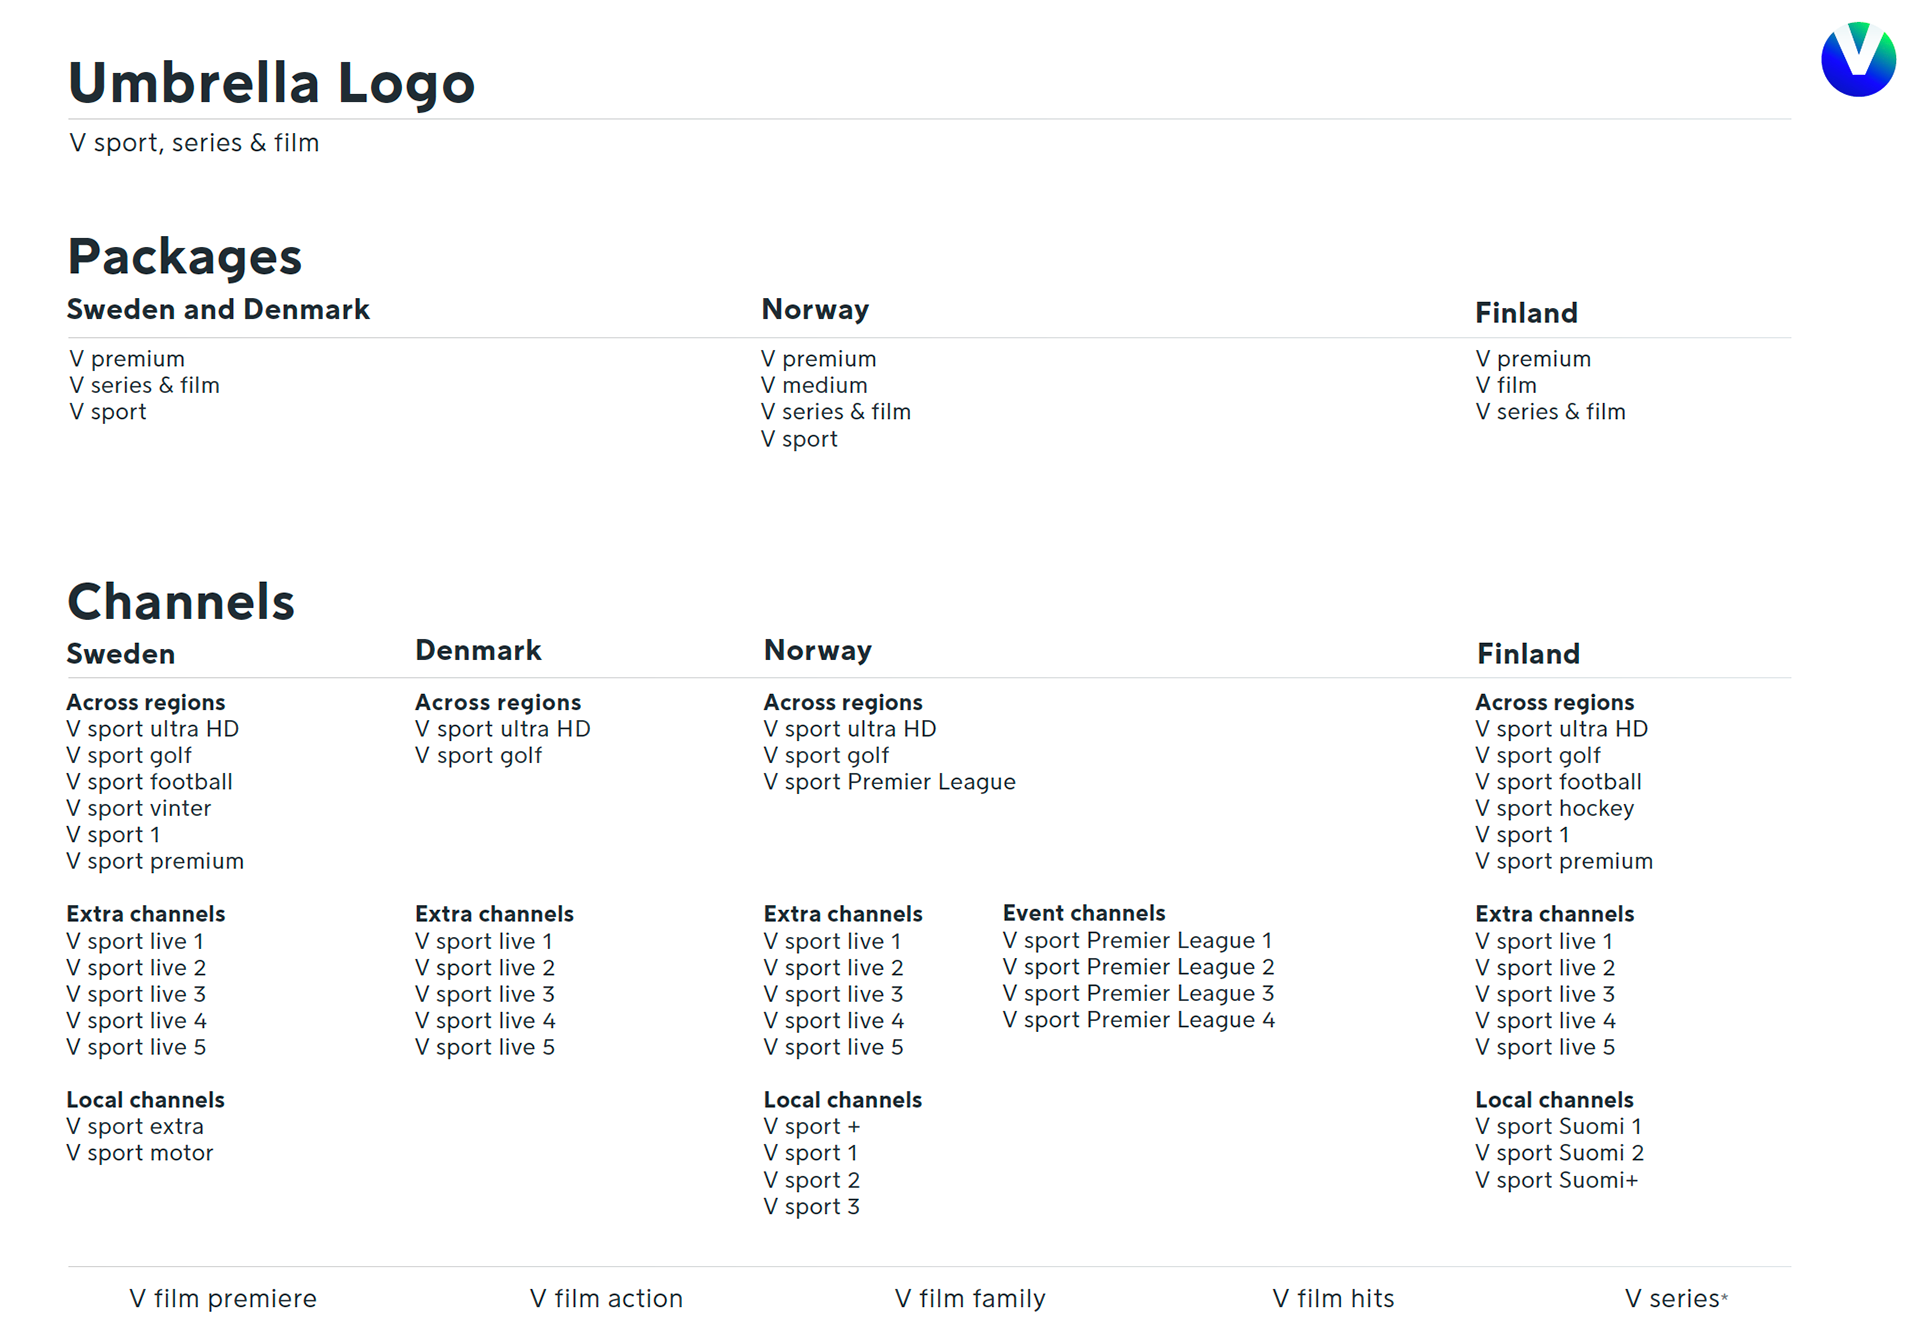Screen dimensions: 1920x1340
Task: Select the Umbrella Logo heading
Action: point(271,83)
